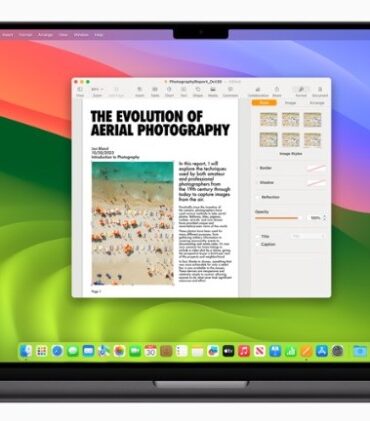370x421 pixels.
Task: Open Music from the Dock
Action: (244, 351)
